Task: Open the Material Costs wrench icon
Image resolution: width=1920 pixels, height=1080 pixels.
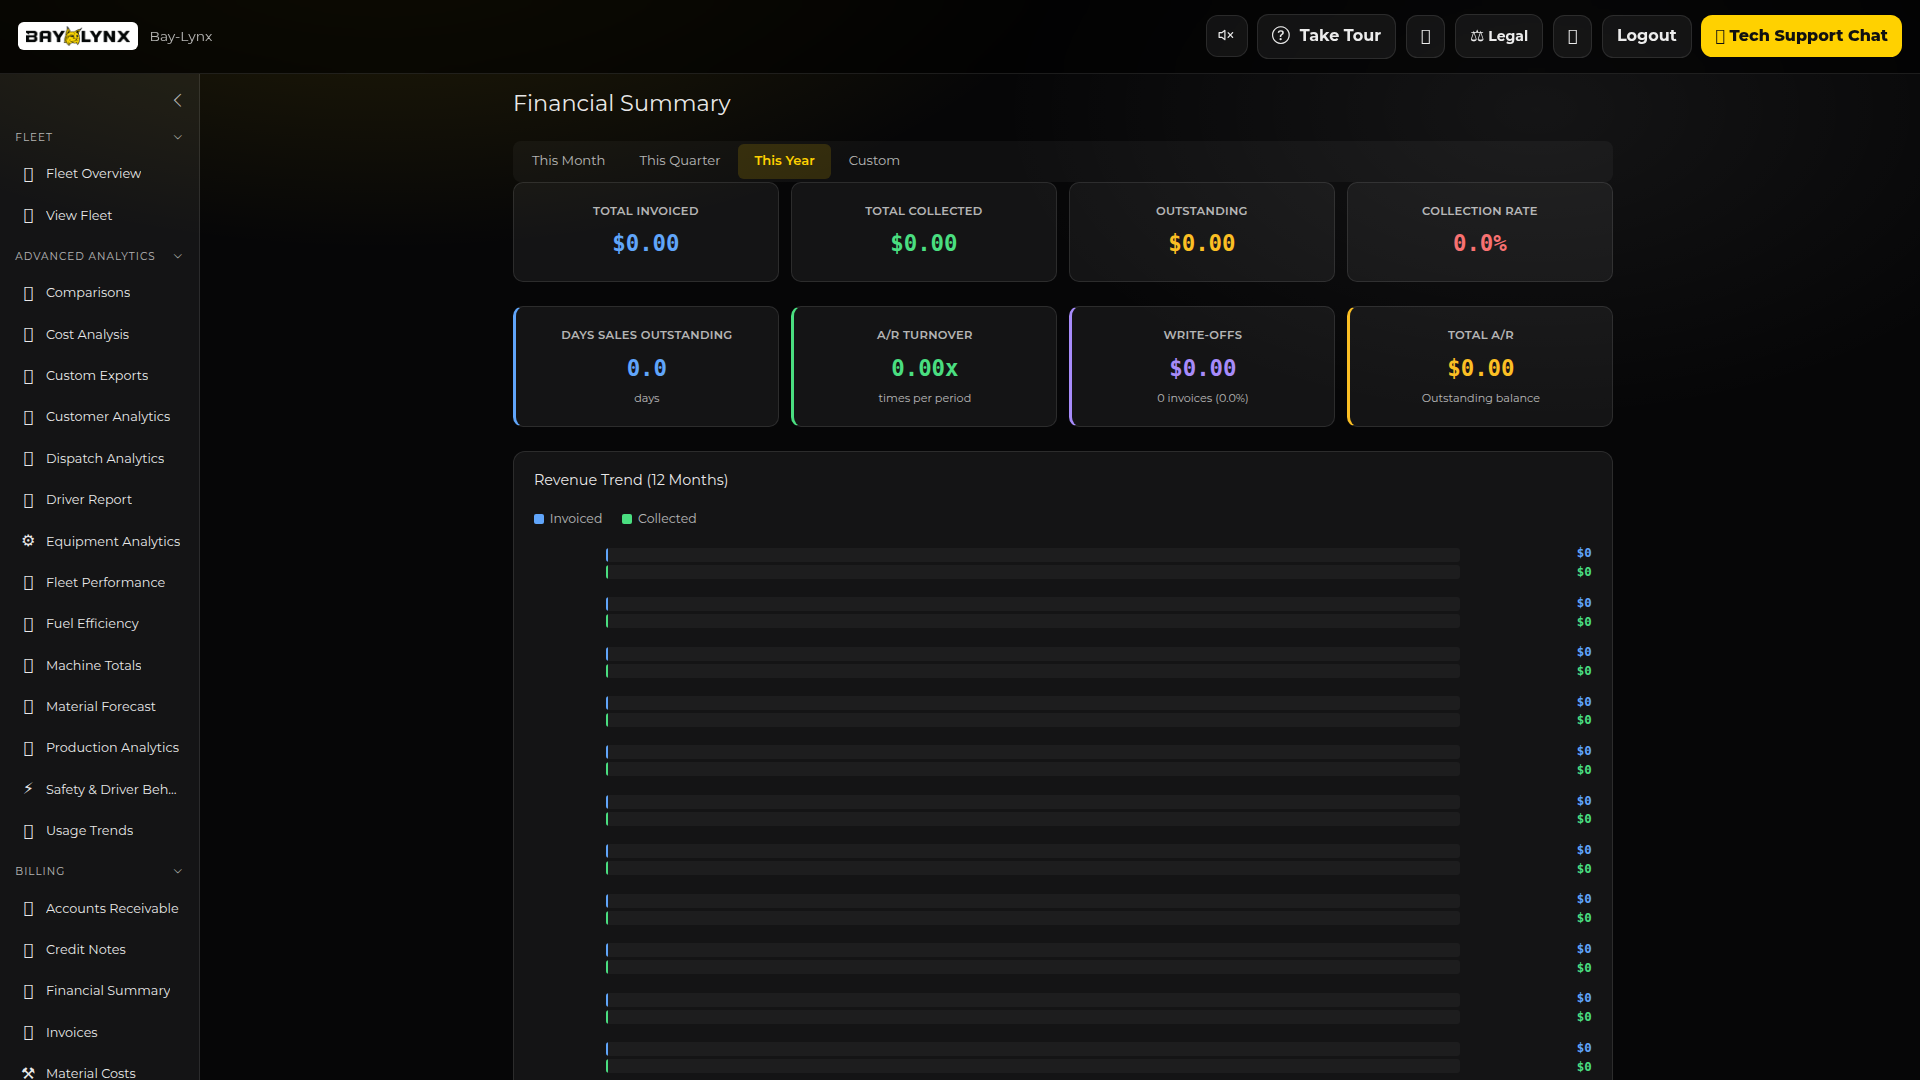Action: point(27,1071)
